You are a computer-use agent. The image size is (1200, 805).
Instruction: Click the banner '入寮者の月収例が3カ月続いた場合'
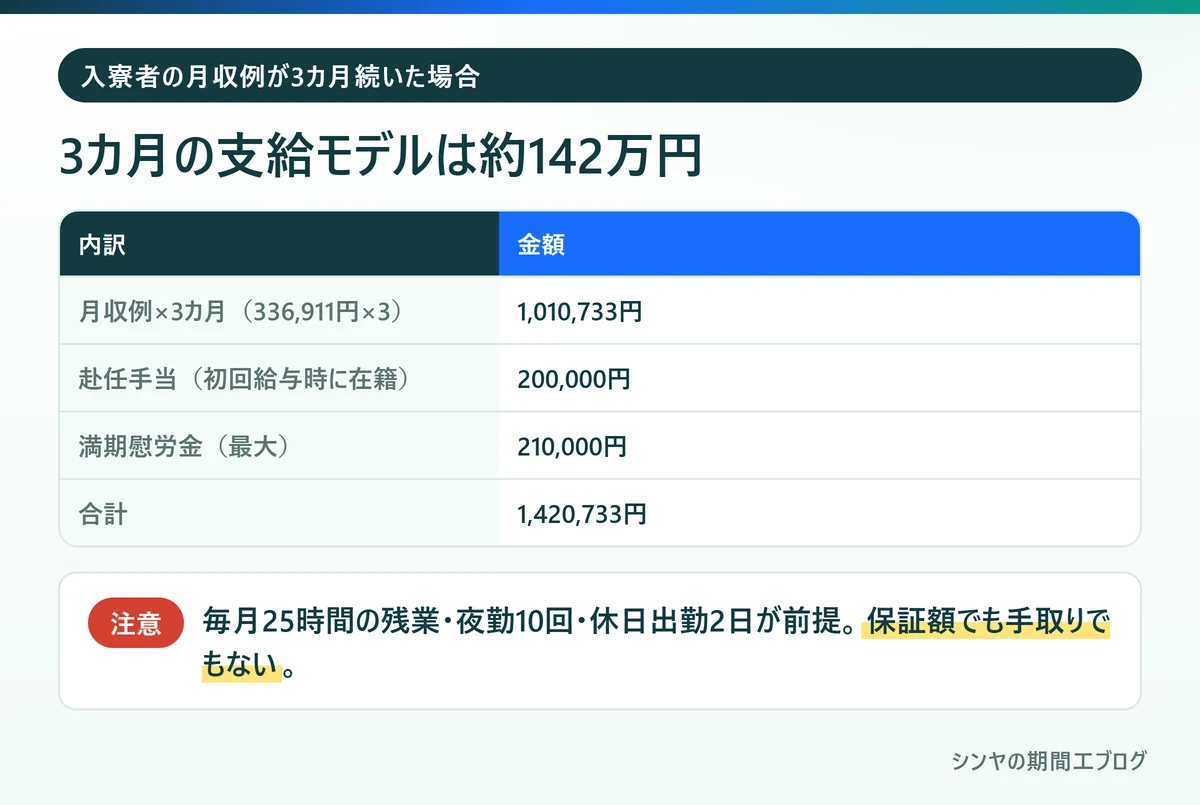[600, 75]
